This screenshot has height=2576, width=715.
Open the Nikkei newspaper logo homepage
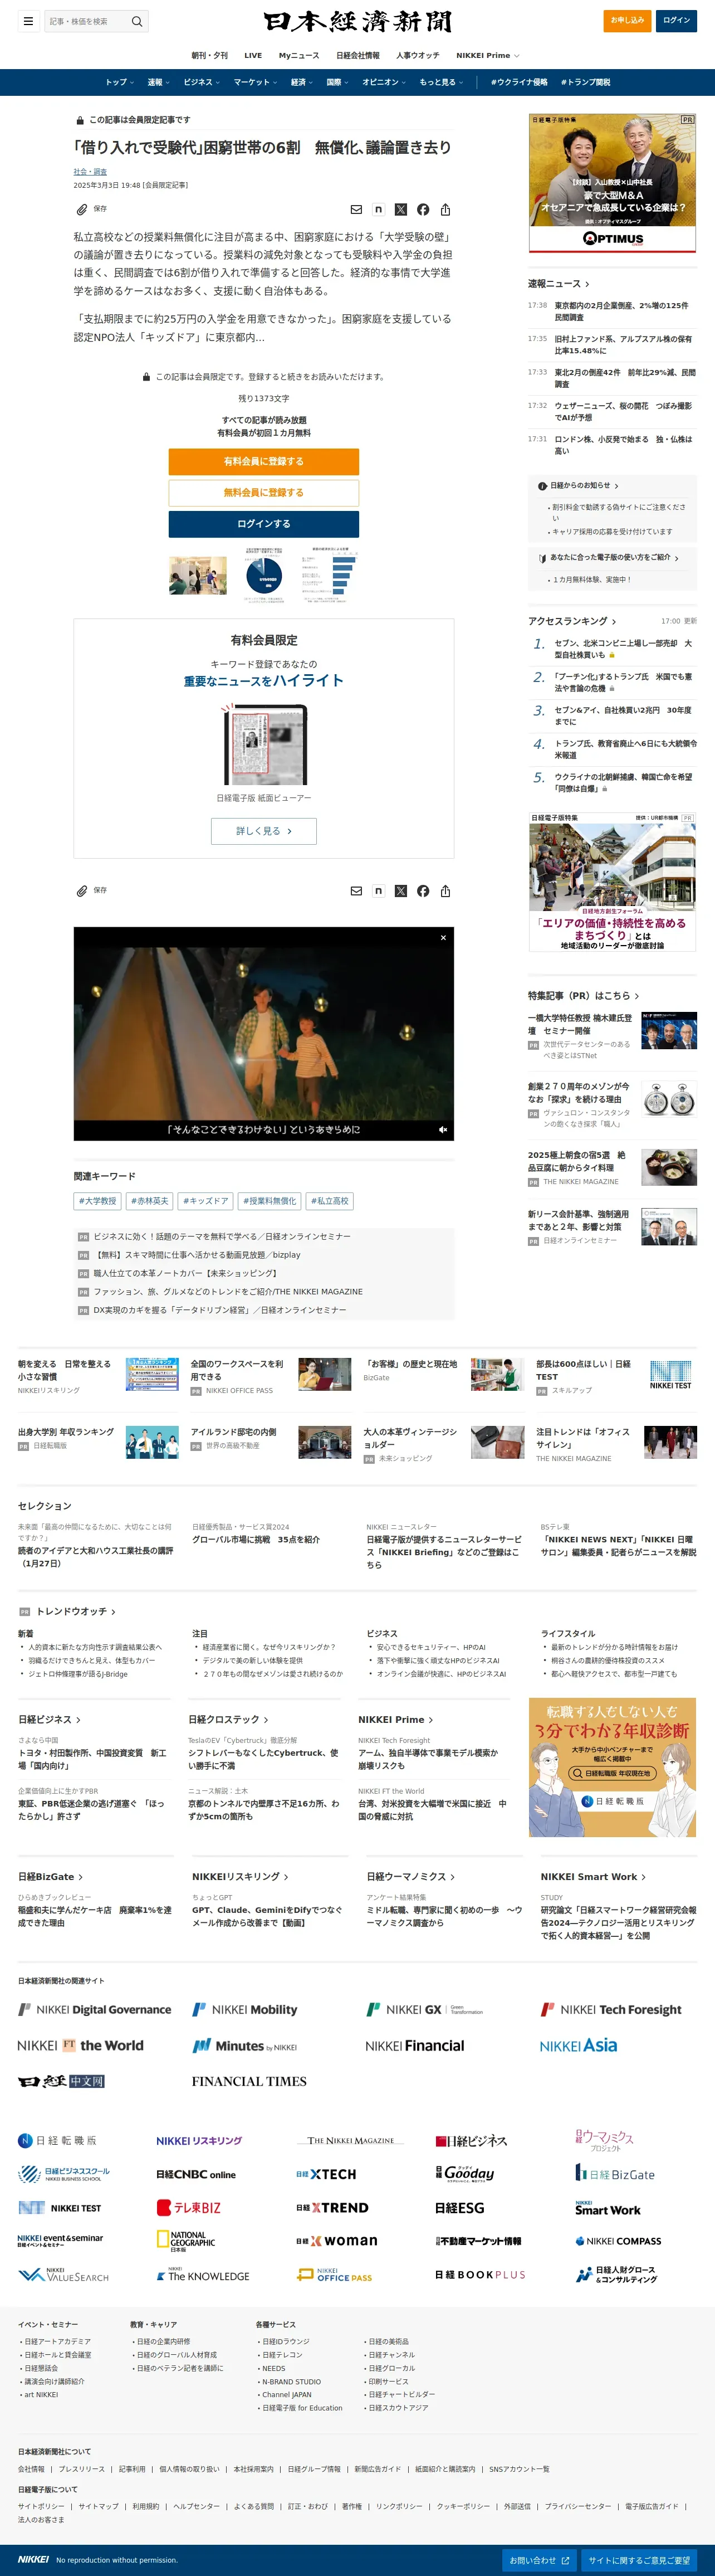click(357, 21)
